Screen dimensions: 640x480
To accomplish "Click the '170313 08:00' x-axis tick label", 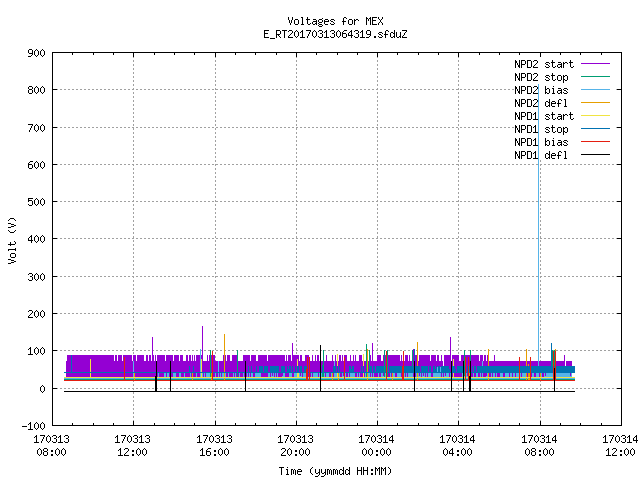I will 51,446.
